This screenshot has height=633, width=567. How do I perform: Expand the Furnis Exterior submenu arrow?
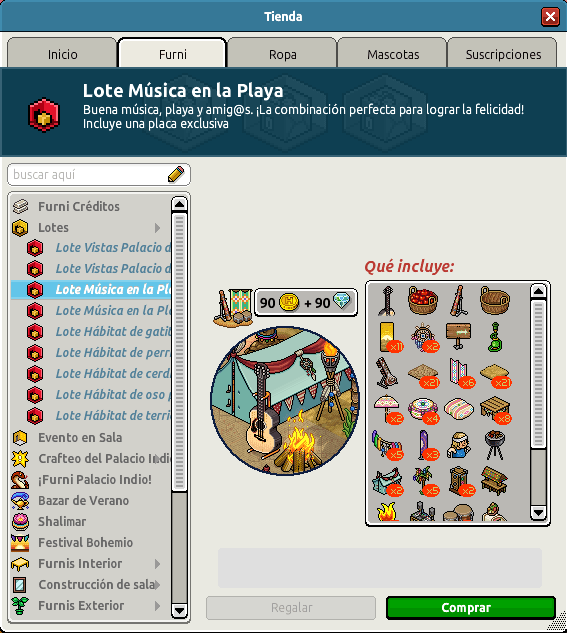[157, 606]
